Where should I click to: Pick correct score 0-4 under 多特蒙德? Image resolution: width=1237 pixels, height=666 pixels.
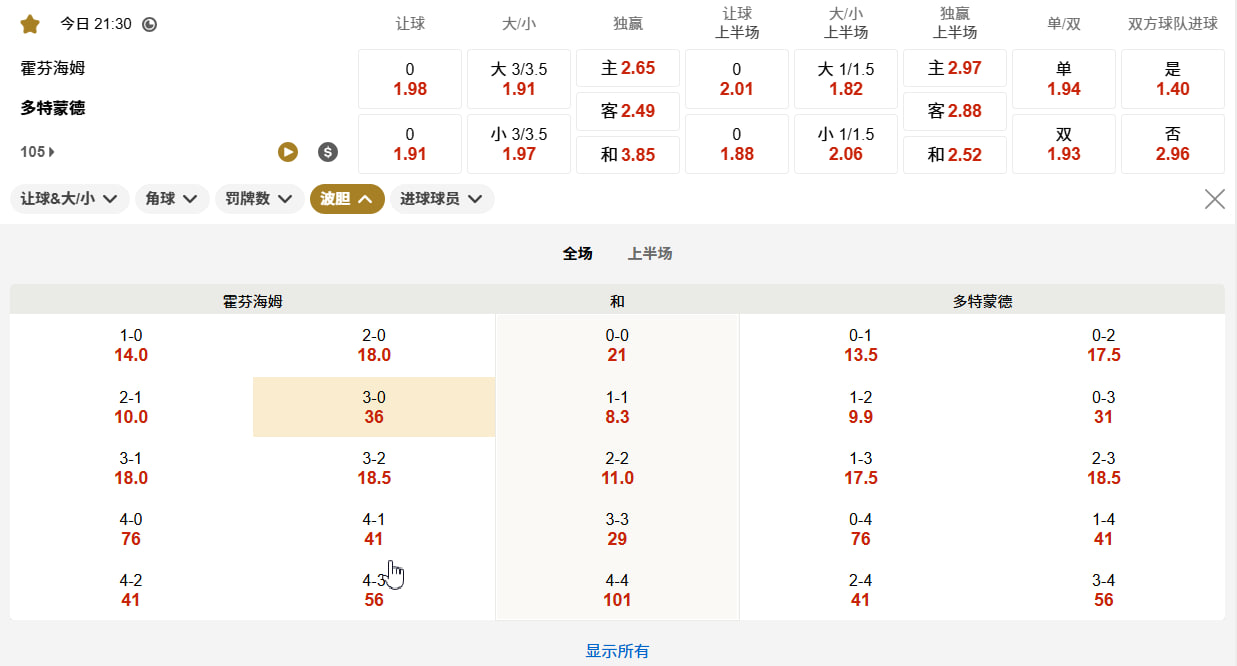point(861,529)
